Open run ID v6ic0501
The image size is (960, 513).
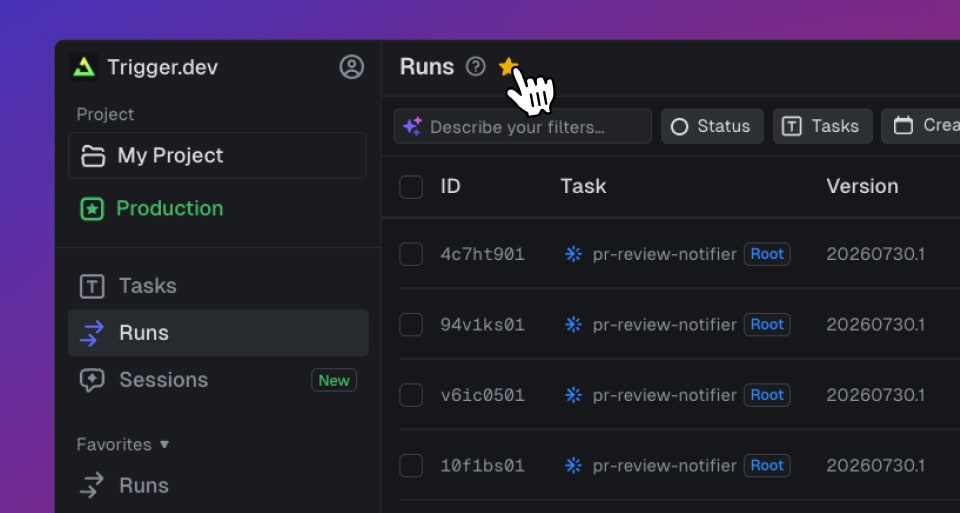(482, 395)
